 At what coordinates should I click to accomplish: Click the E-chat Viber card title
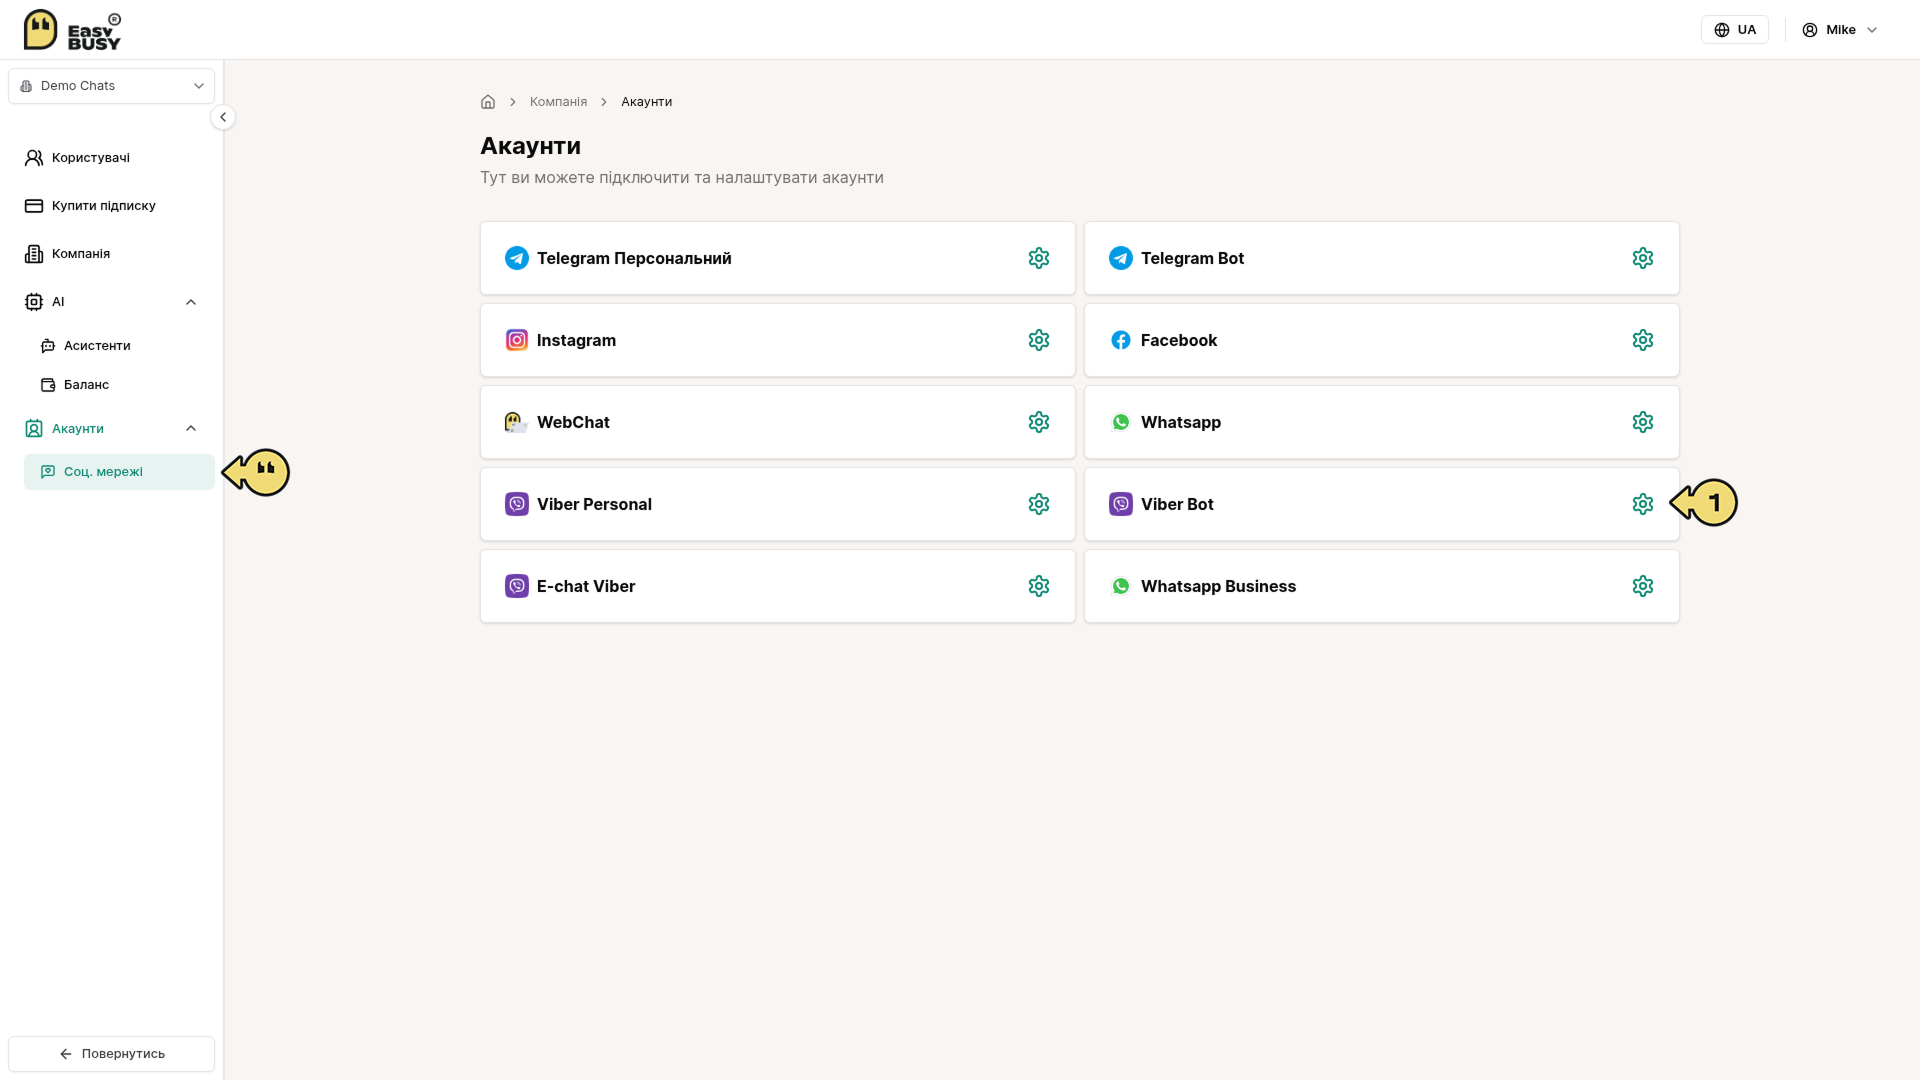(x=586, y=586)
